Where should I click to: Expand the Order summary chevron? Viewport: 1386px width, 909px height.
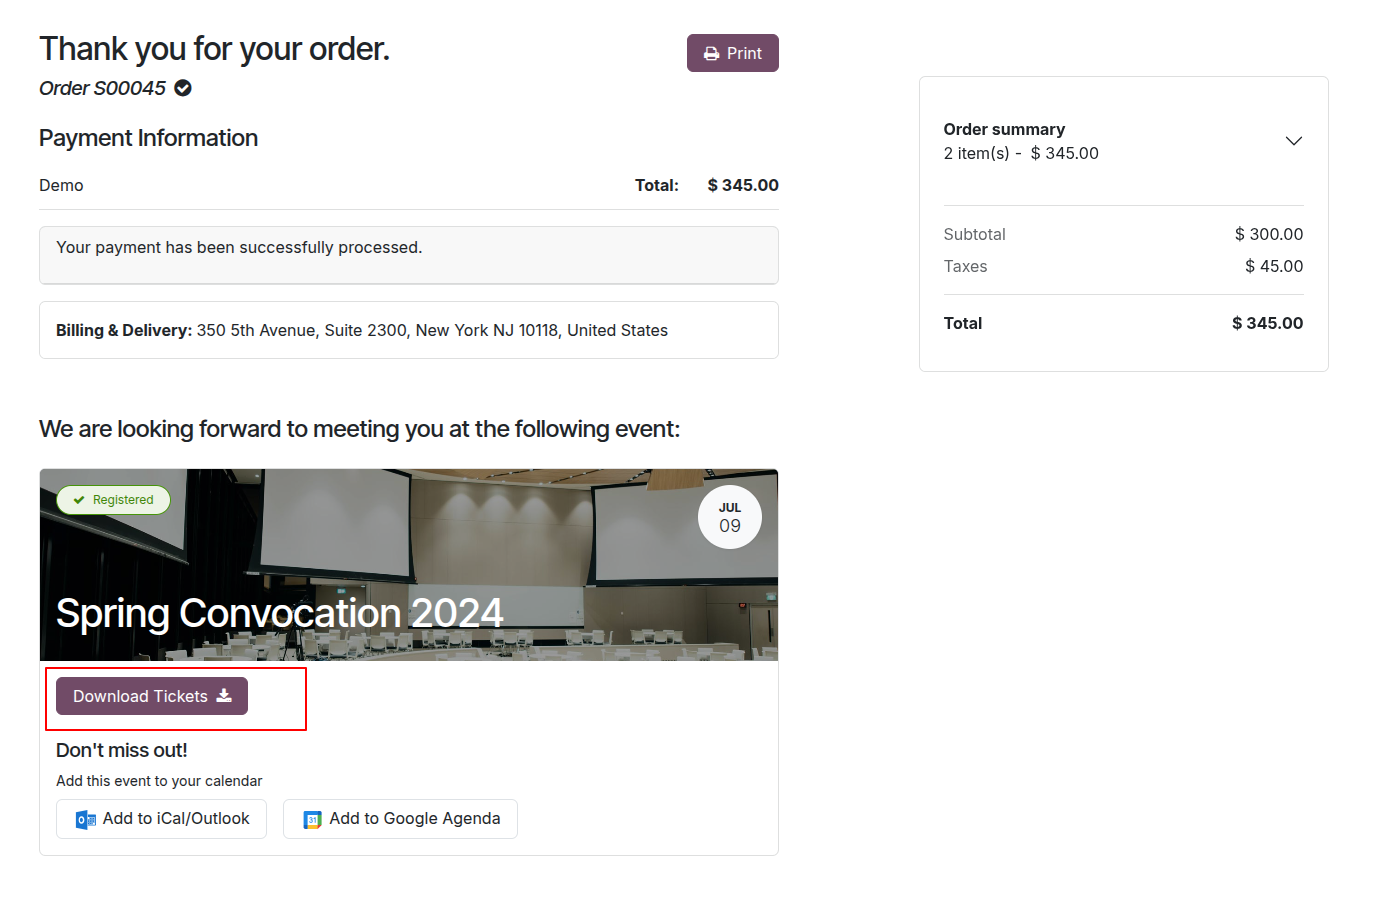(x=1293, y=141)
